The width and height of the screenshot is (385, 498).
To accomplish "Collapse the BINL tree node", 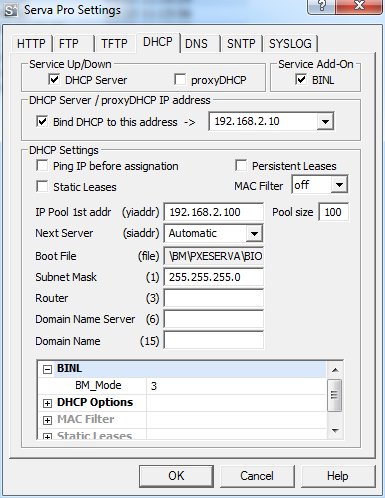I will [x=47, y=369].
